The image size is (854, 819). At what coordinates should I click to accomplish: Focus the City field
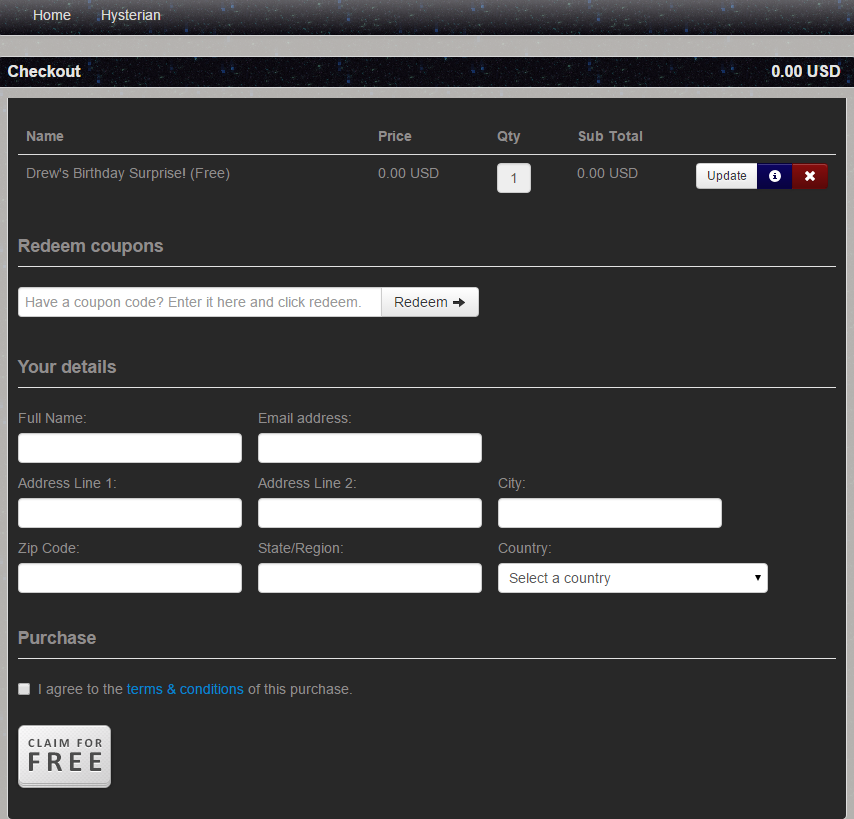[x=610, y=513]
